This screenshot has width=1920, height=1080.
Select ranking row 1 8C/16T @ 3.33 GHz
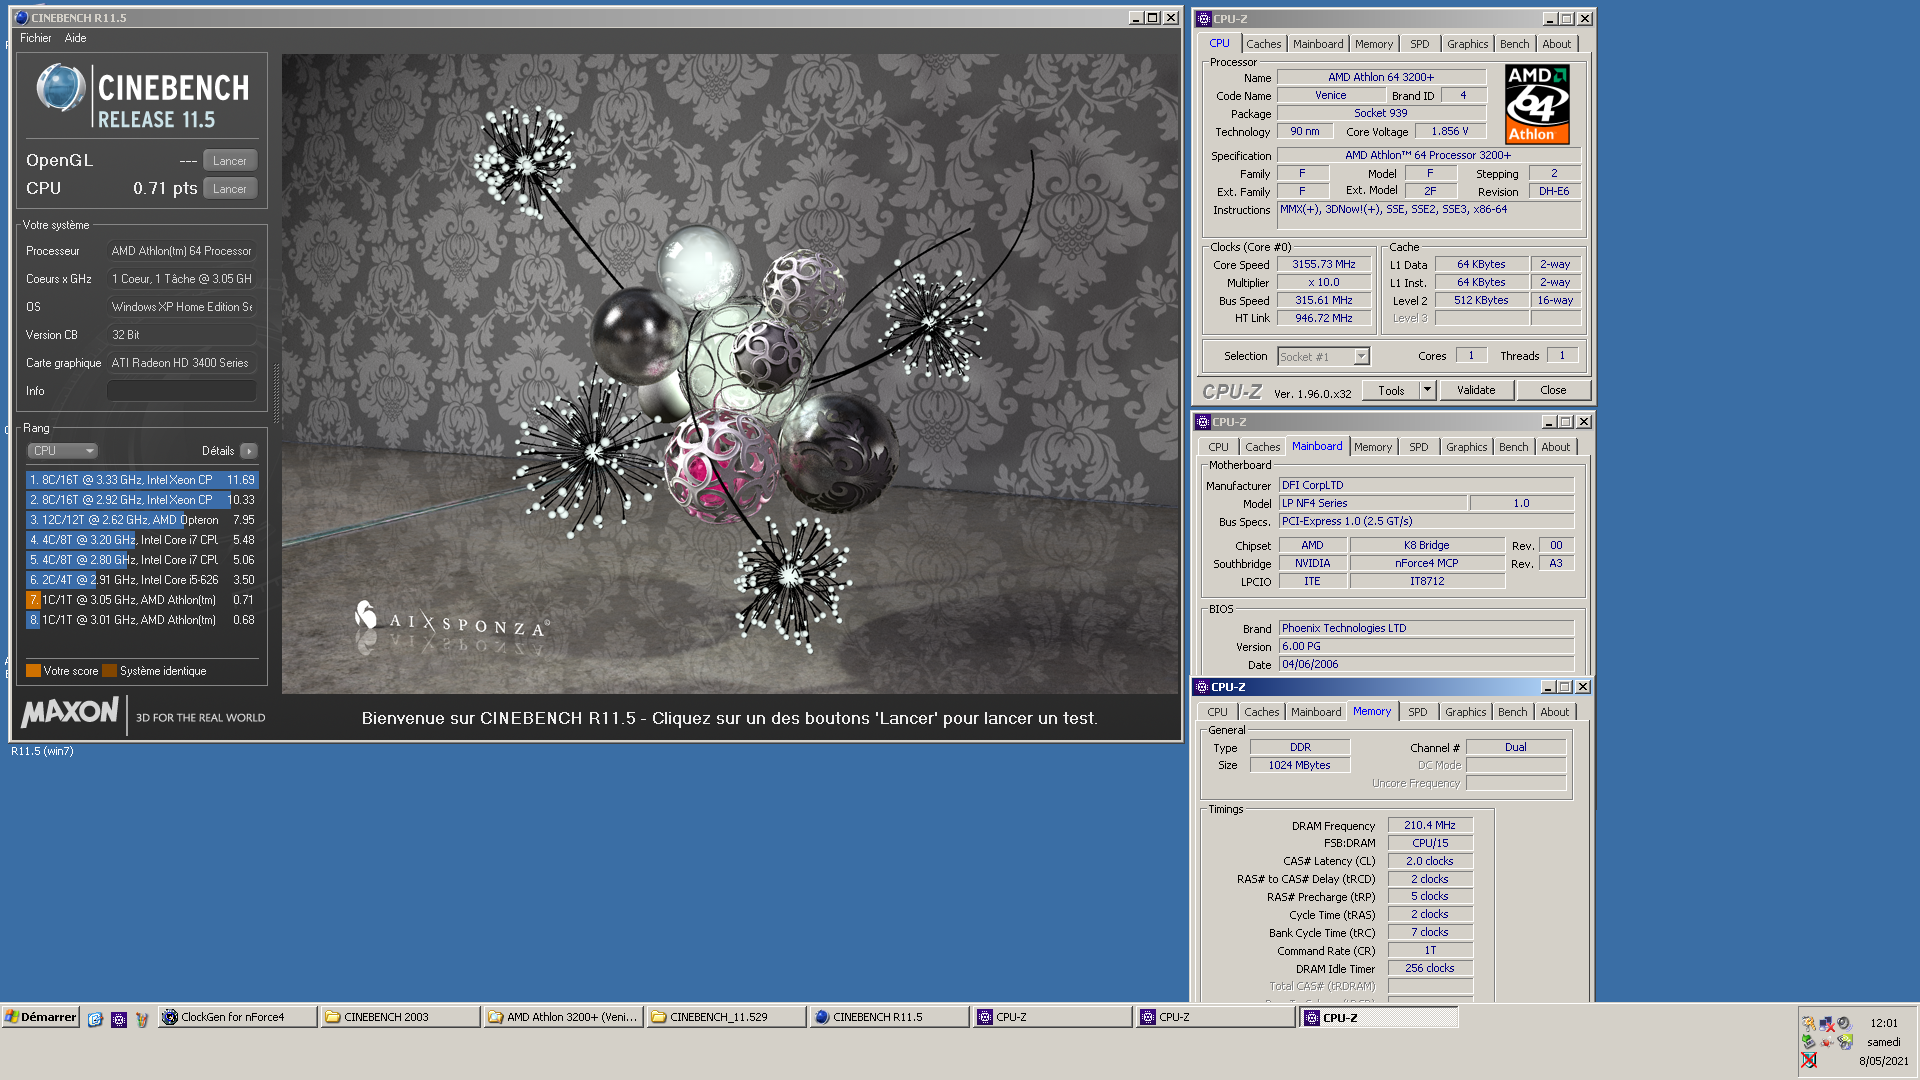tap(142, 480)
